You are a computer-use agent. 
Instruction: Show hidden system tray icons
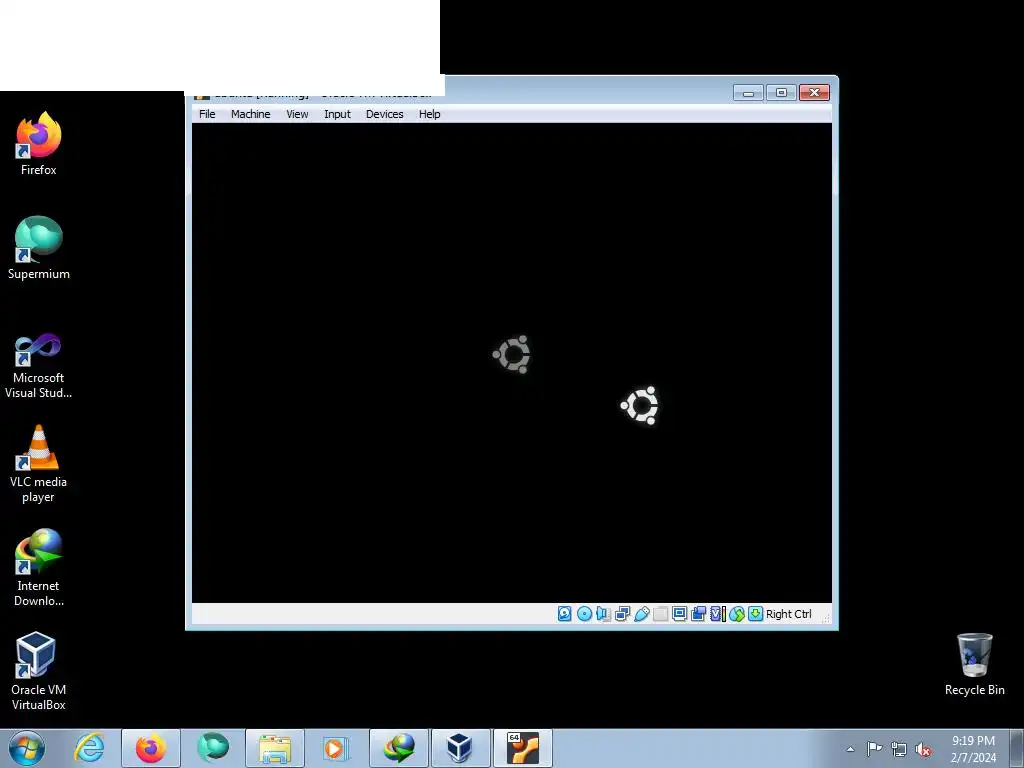pyautogui.click(x=850, y=749)
